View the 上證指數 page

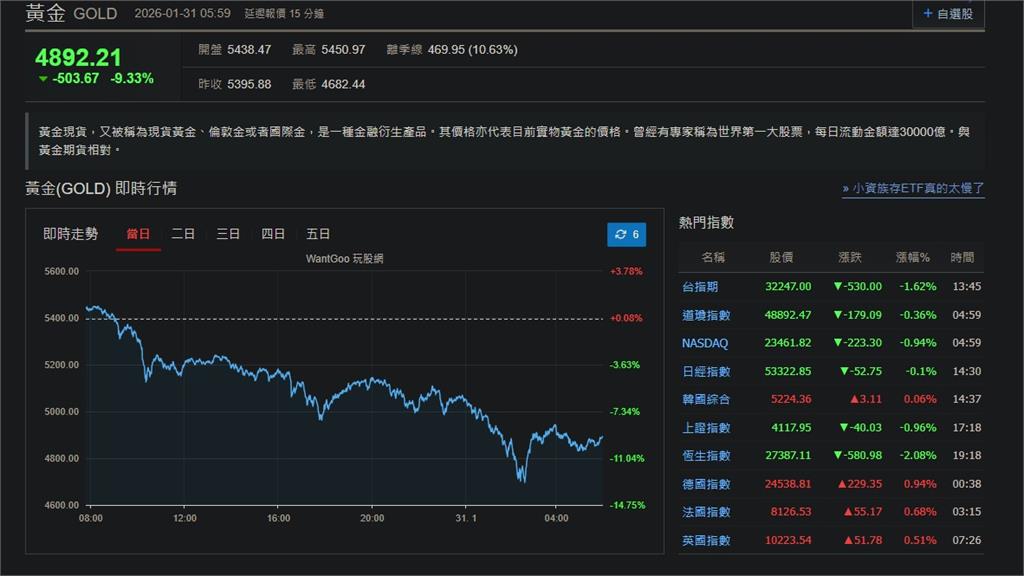coord(705,427)
